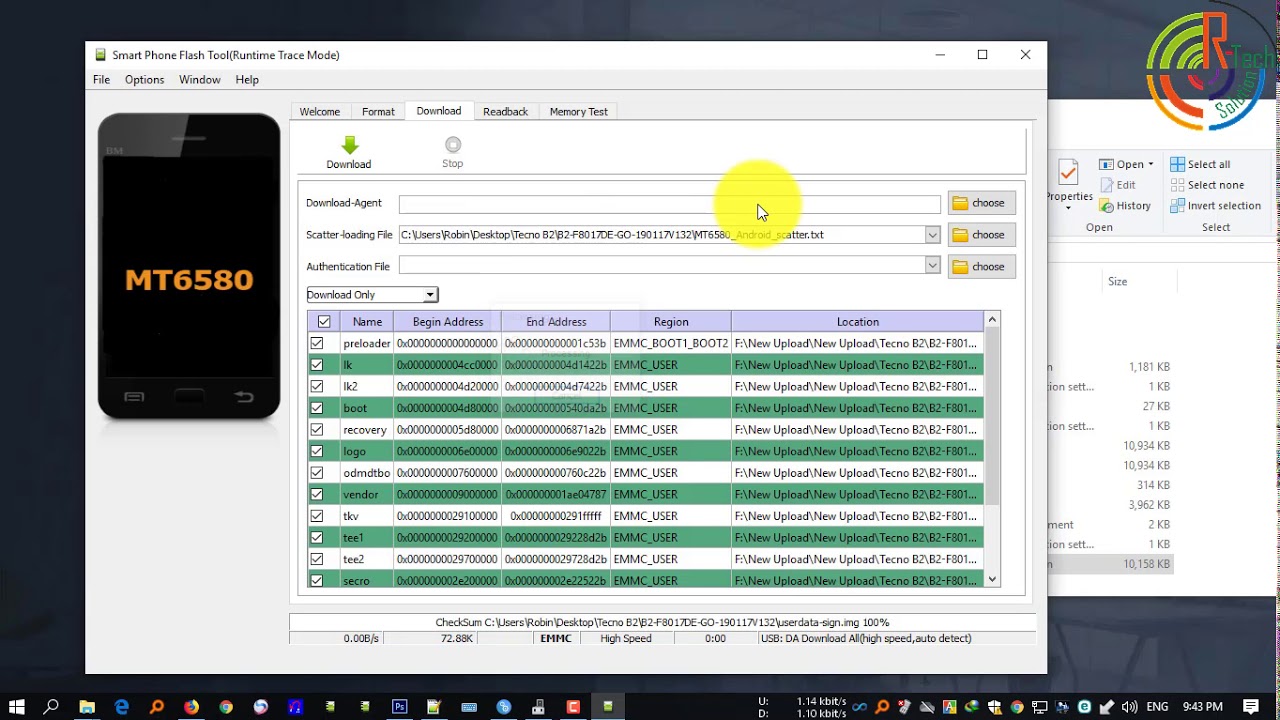Start flashing with the green Download arrow
This screenshot has height=720, width=1280.
pyautogui.click(x=349, y=152)
